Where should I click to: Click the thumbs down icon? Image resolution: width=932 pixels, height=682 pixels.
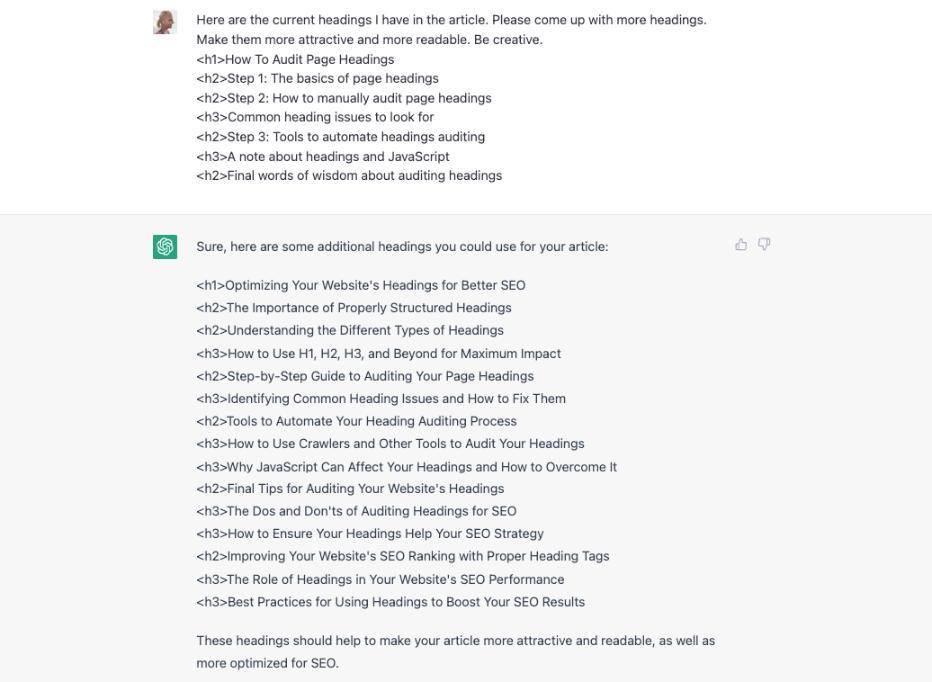tap(764, 244)
